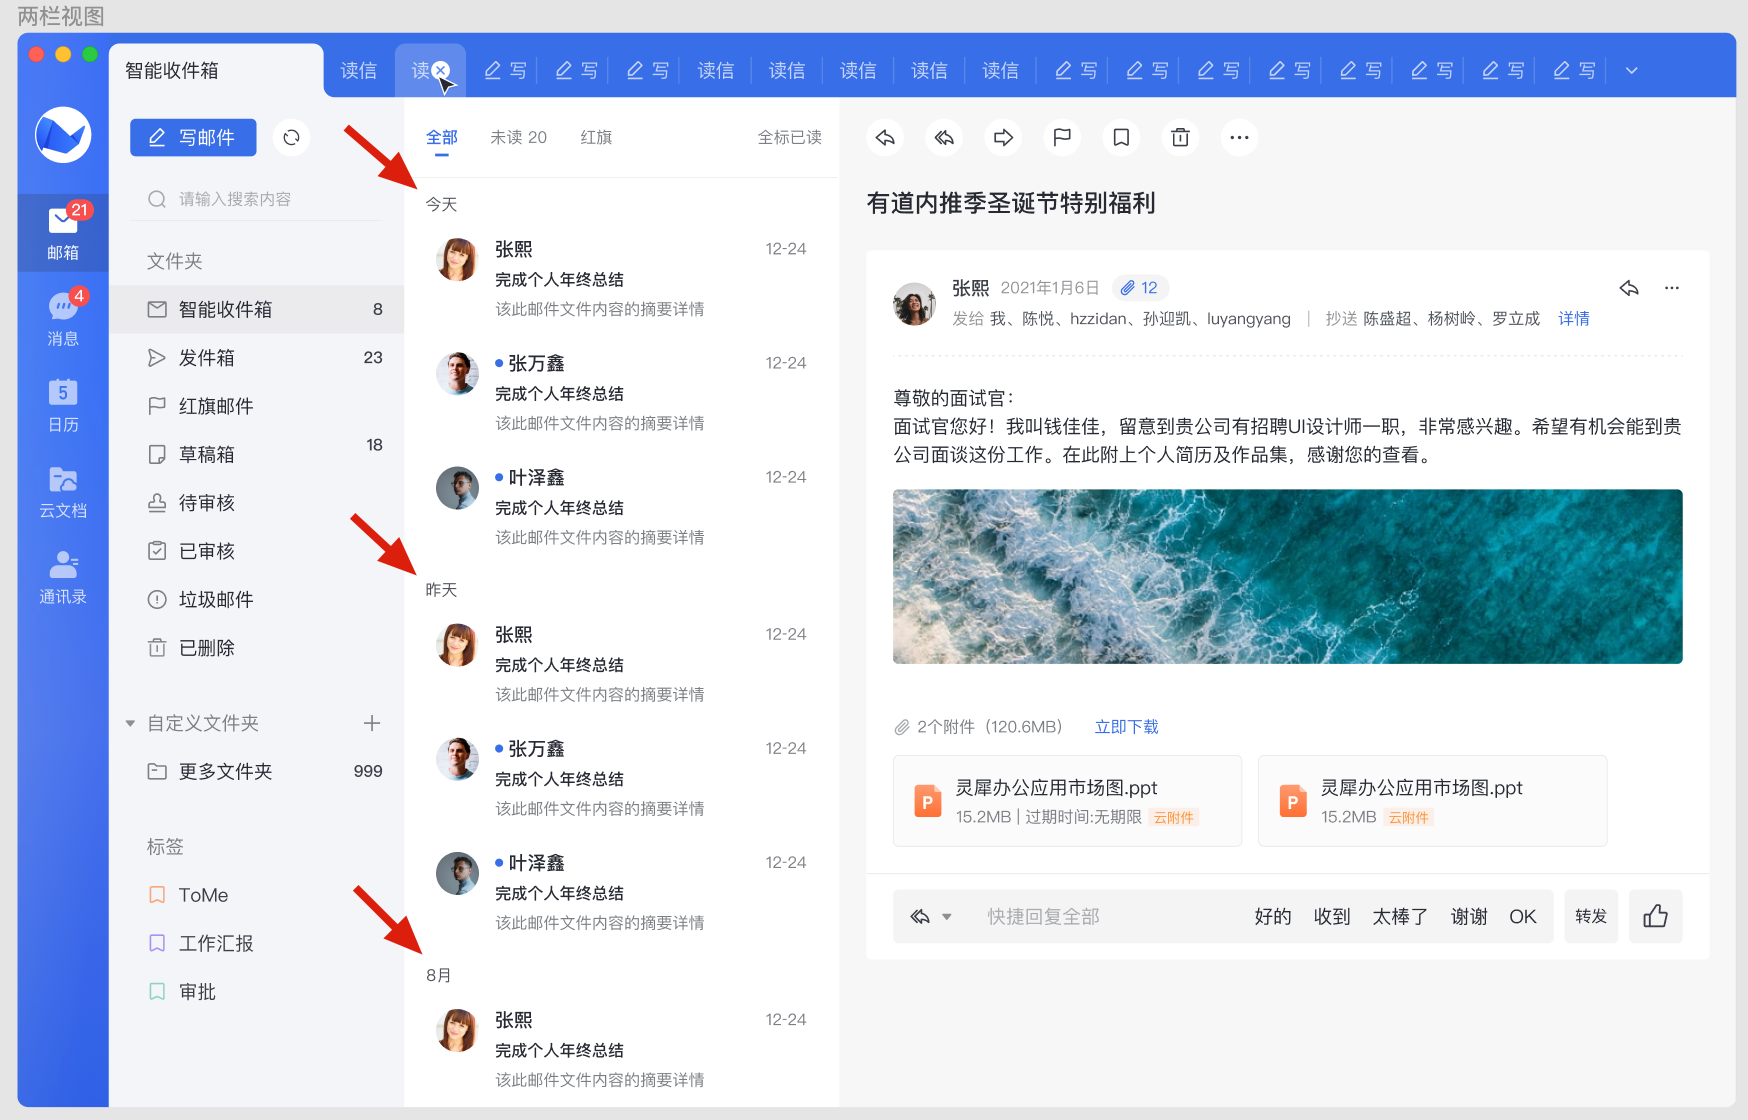
Task: Open the Calendar (日历) sidebar section
Action: (63, 404)
